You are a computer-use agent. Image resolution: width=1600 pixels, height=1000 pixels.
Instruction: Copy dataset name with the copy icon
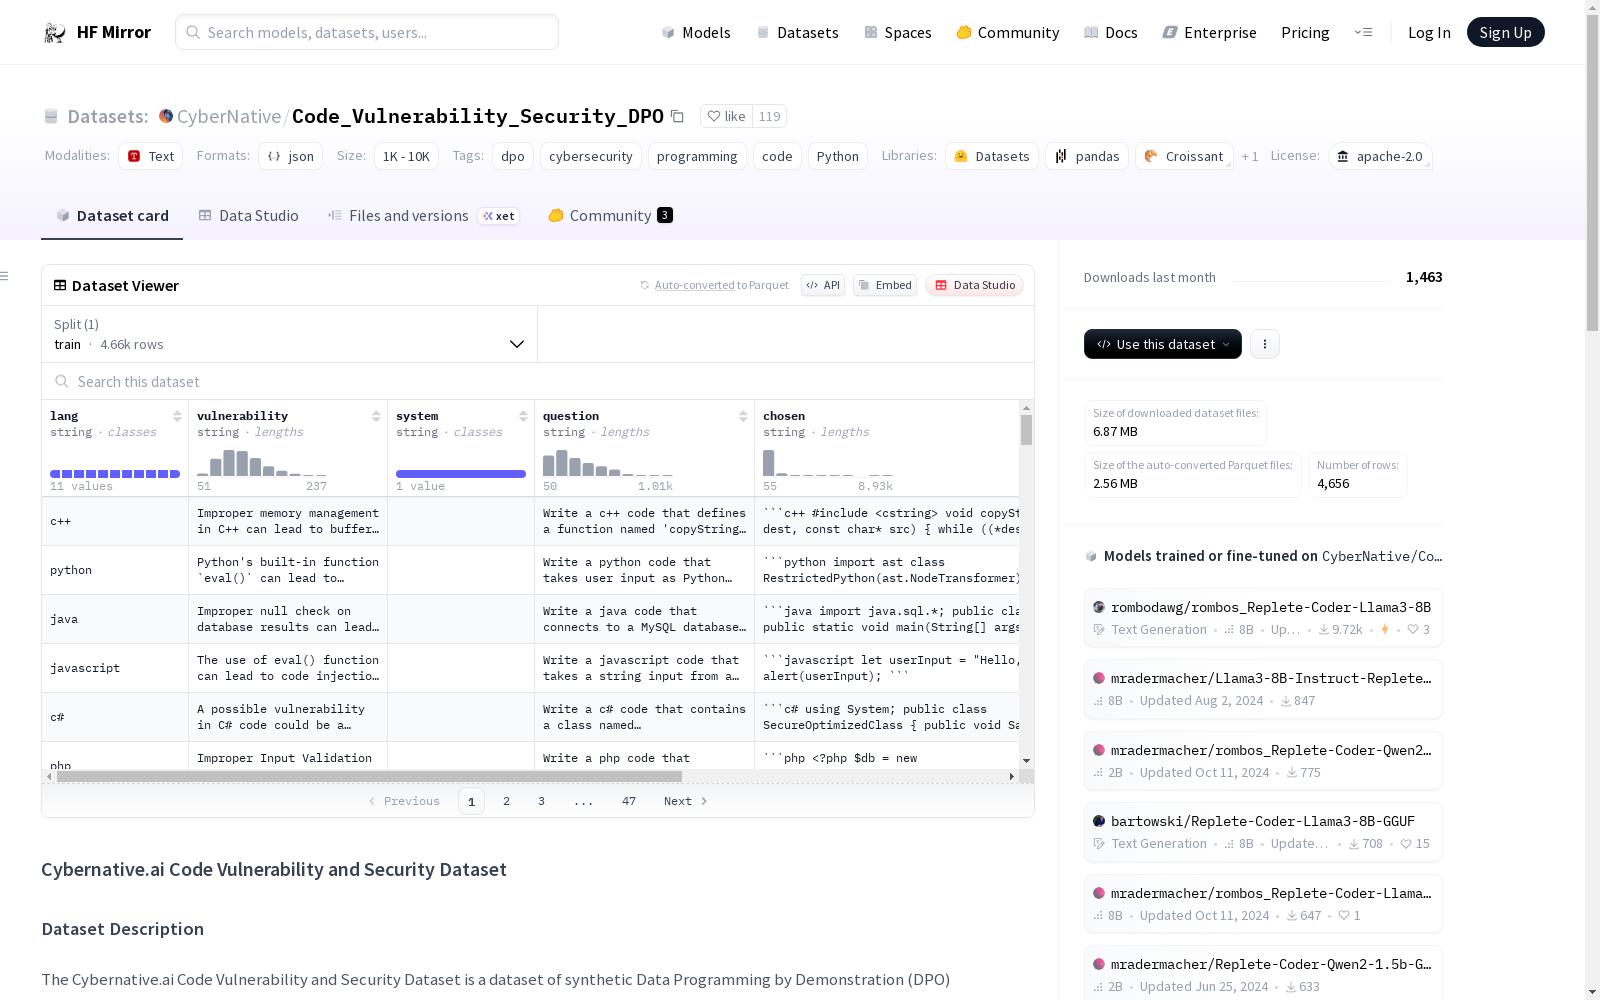point(677,116)
